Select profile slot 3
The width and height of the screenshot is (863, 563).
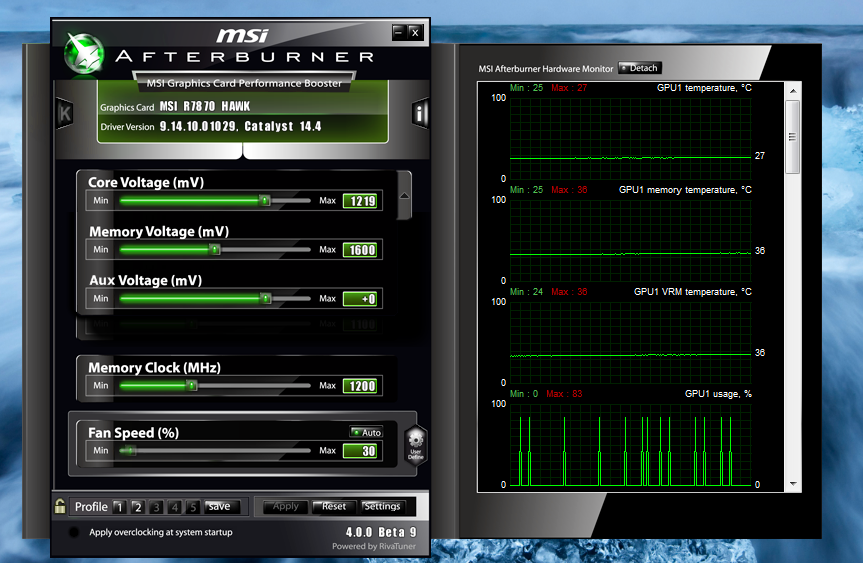point(156,507)
